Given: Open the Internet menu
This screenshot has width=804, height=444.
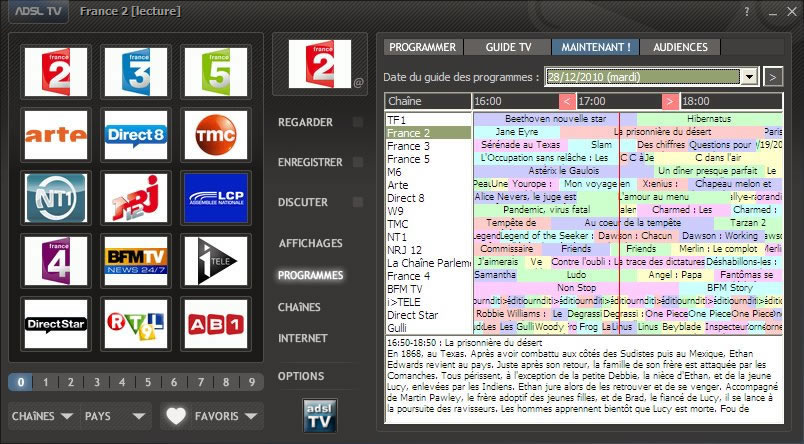Looking at the screenshot, I should coord(303,338).
